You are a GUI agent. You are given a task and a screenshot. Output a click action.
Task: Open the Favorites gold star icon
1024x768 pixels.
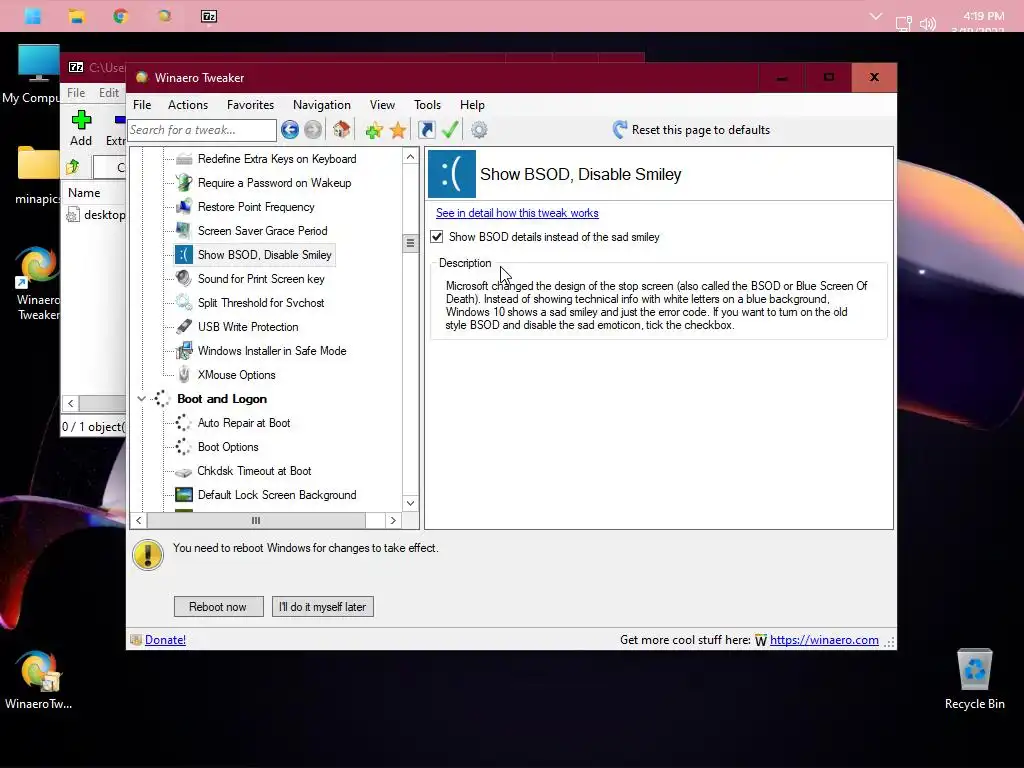coord(398,130)
